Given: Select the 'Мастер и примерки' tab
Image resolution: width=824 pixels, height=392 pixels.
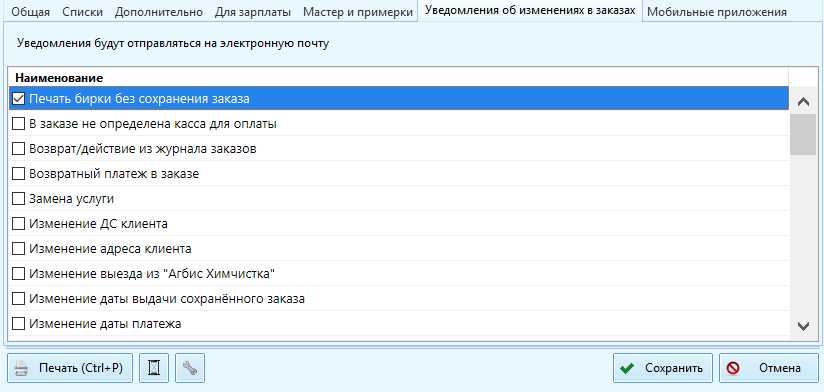Looking at the screenshot, I should (x=358, y=12).
